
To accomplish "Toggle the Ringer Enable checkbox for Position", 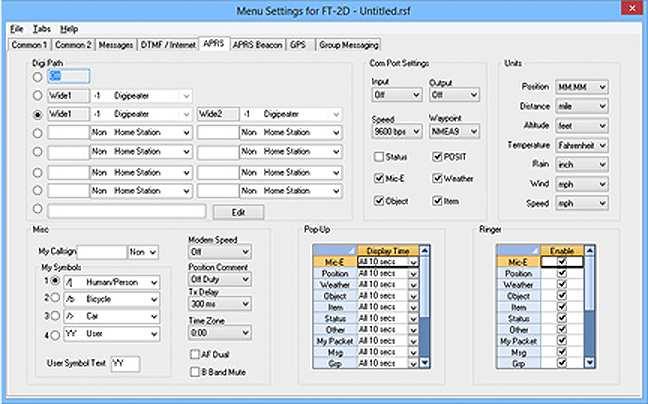I will coord(562,273).
